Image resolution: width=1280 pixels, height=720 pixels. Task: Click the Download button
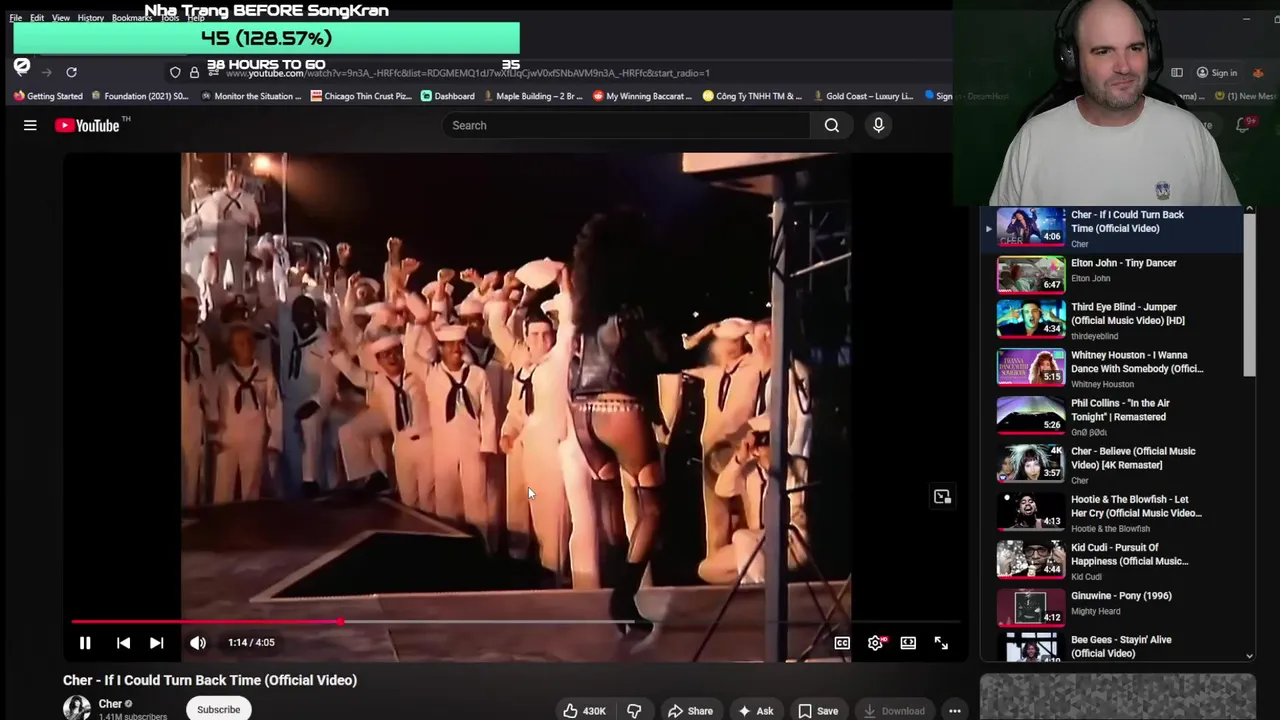894,711
